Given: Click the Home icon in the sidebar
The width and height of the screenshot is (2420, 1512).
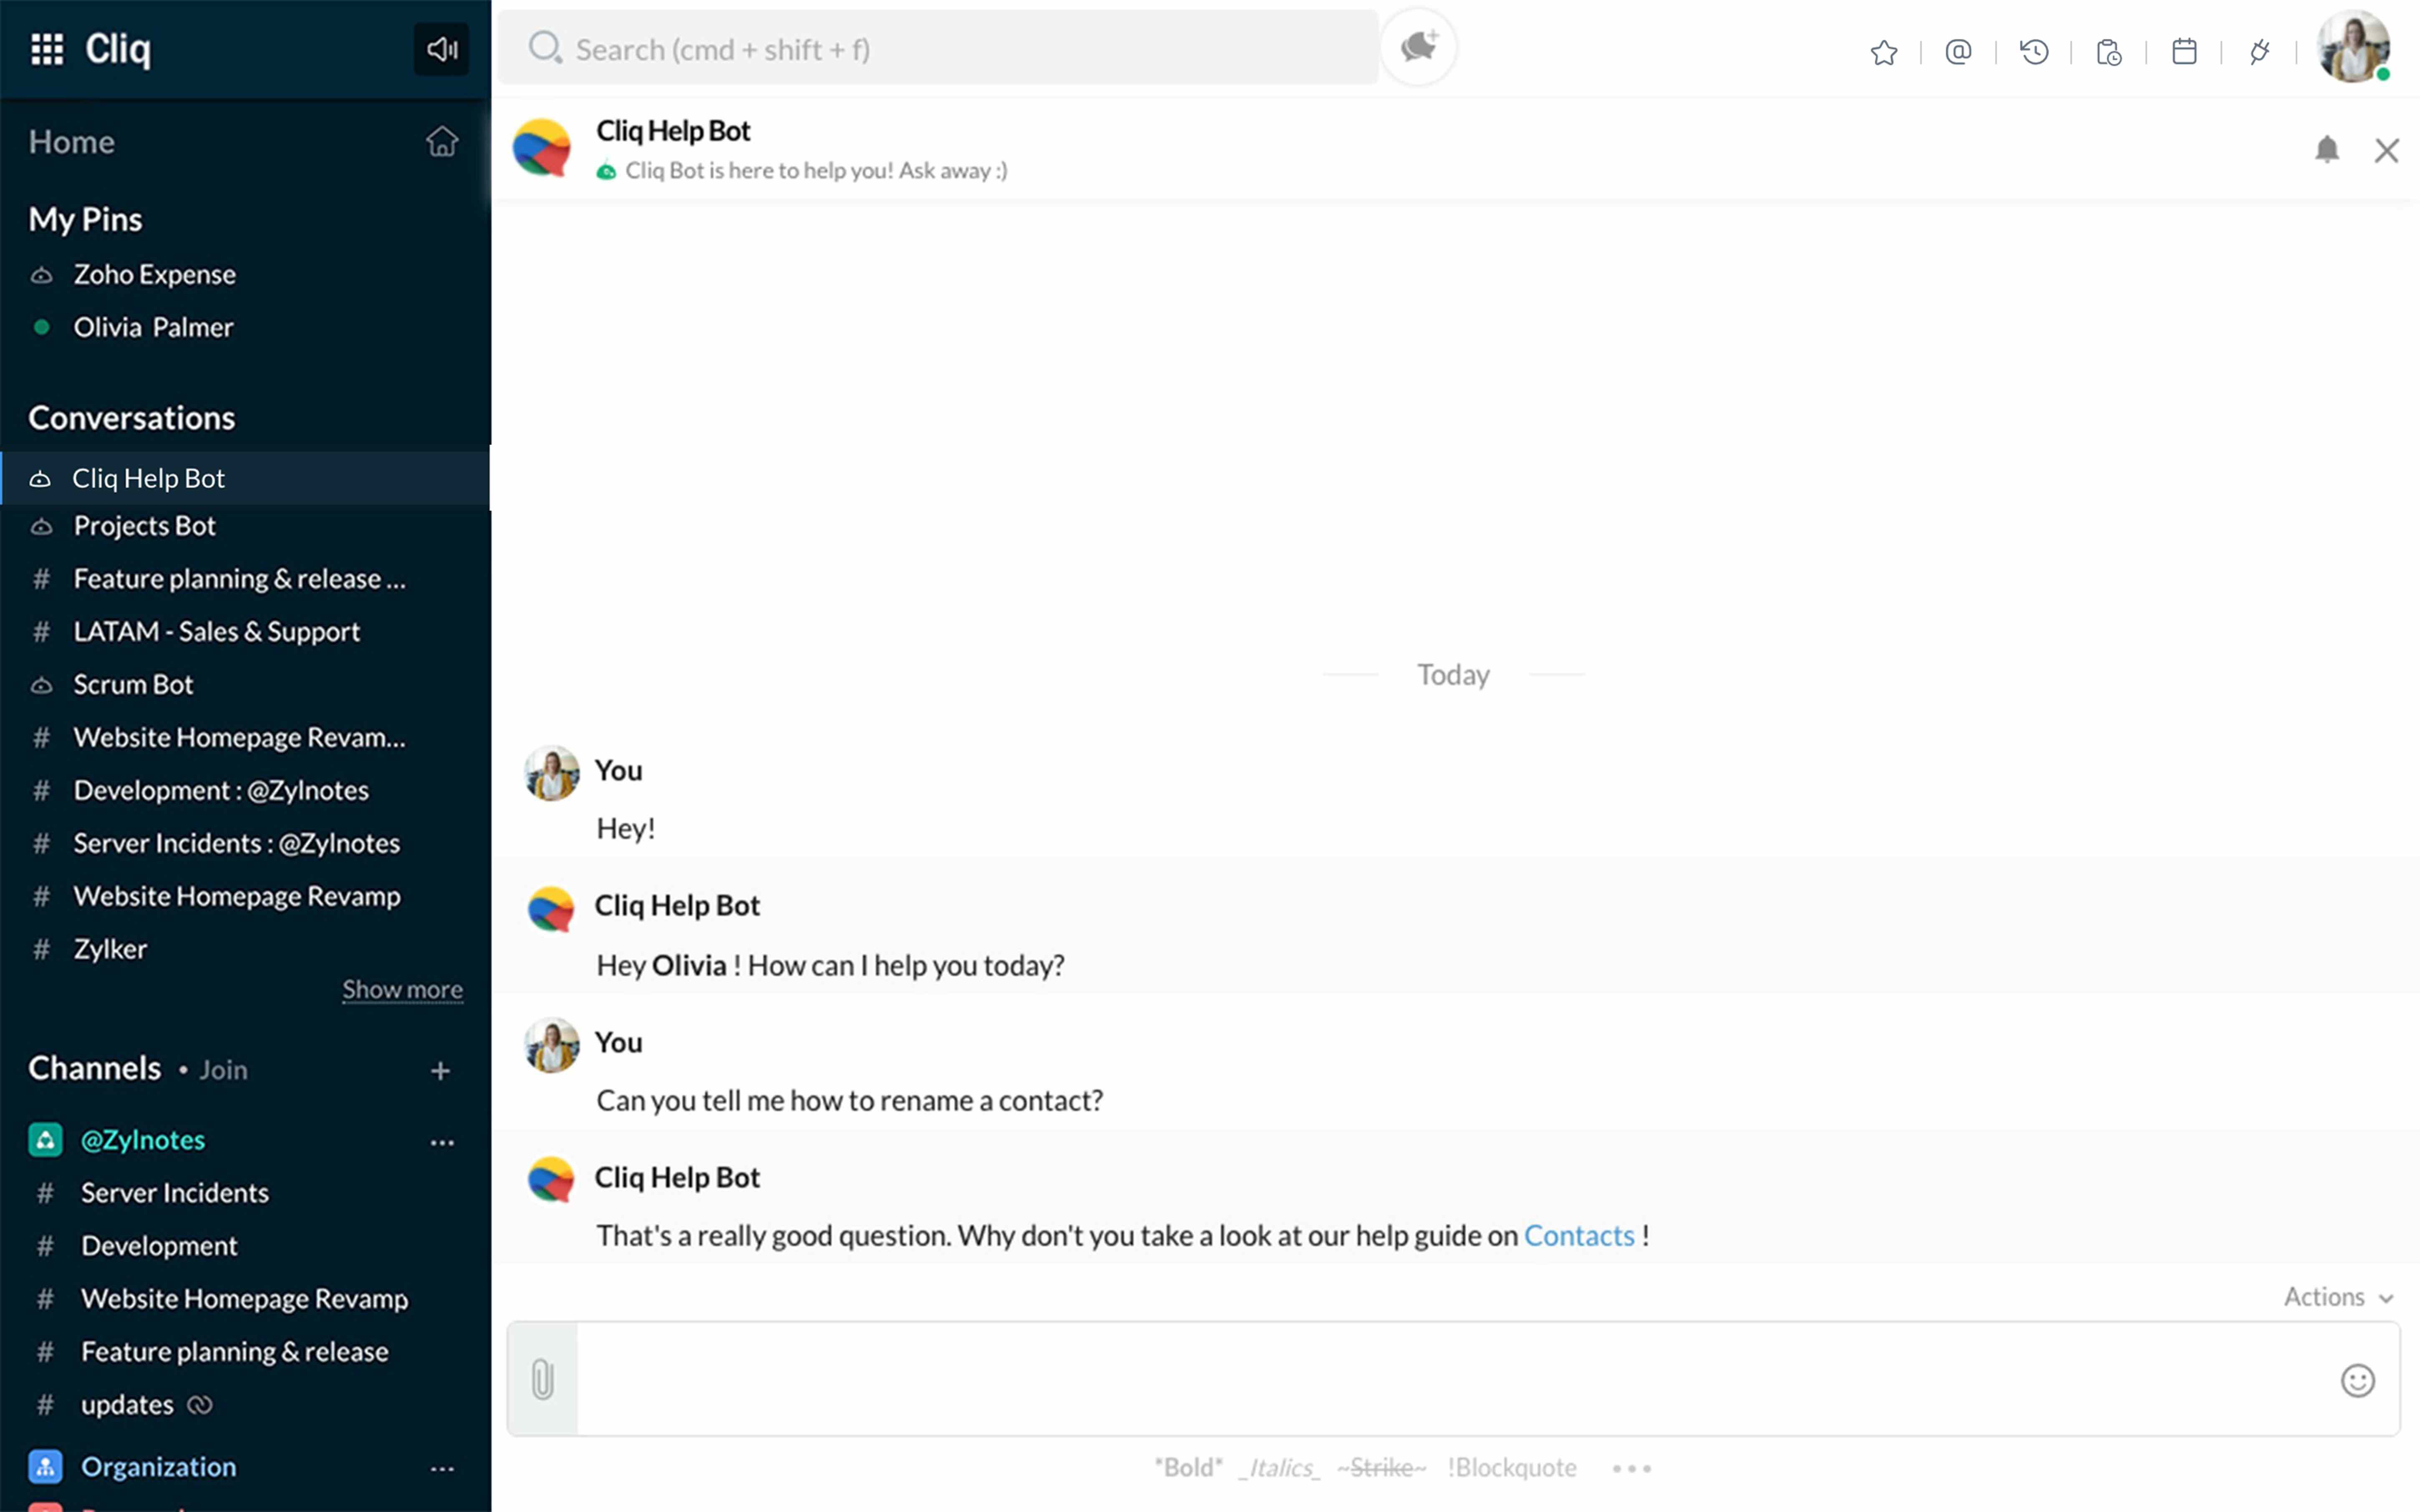Looking at the screenshot, I should pyautogui.click(x=441, y=142).
